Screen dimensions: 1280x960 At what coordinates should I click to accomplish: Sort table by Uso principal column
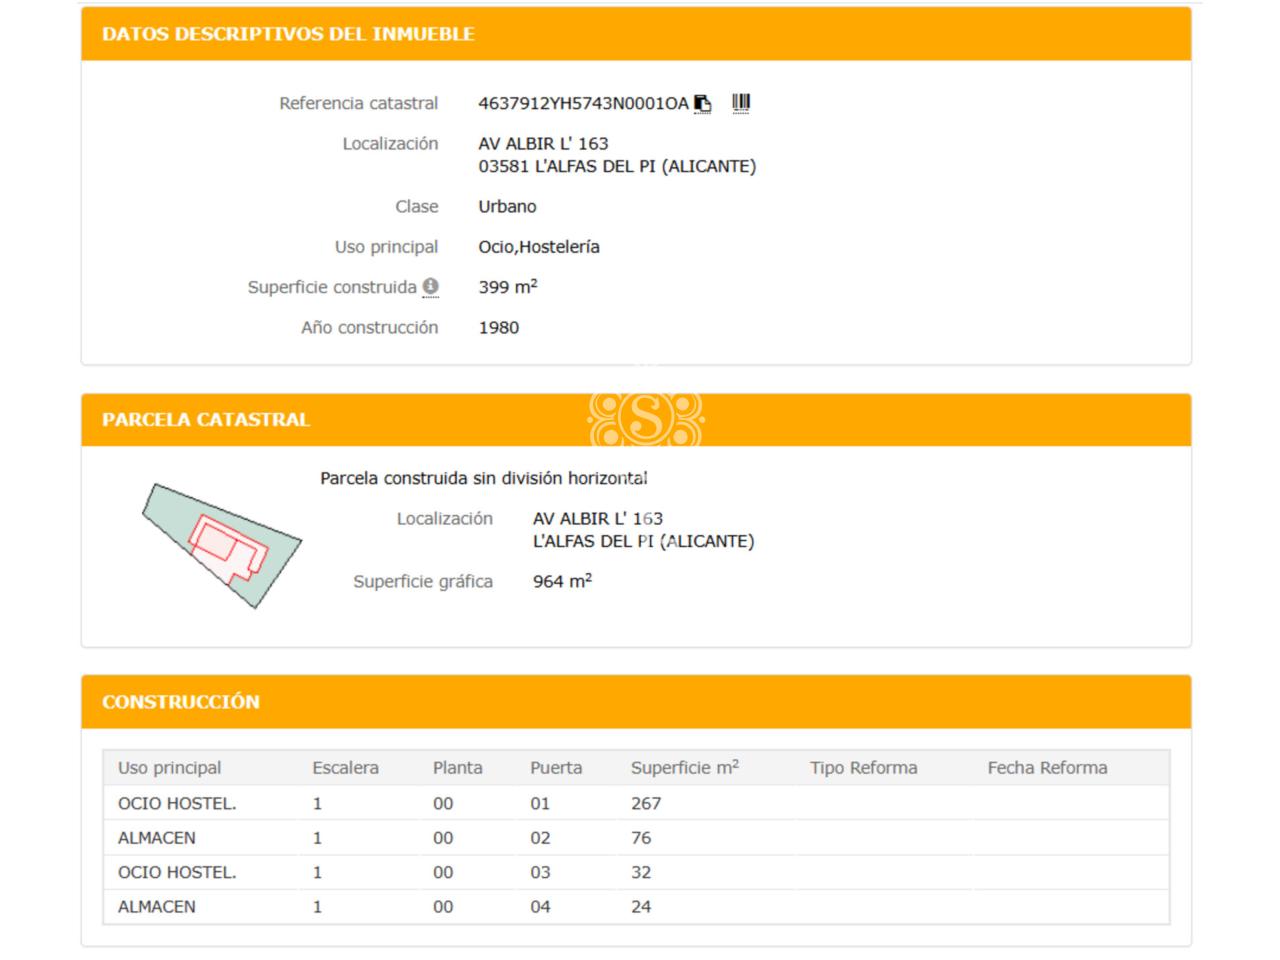(169, 768)
